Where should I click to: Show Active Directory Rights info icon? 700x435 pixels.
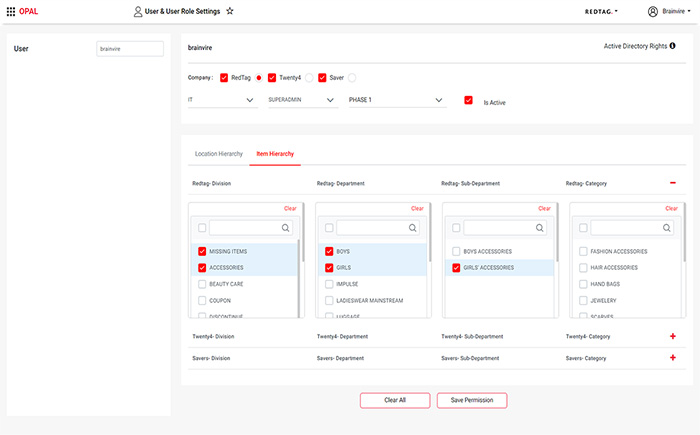672,46
